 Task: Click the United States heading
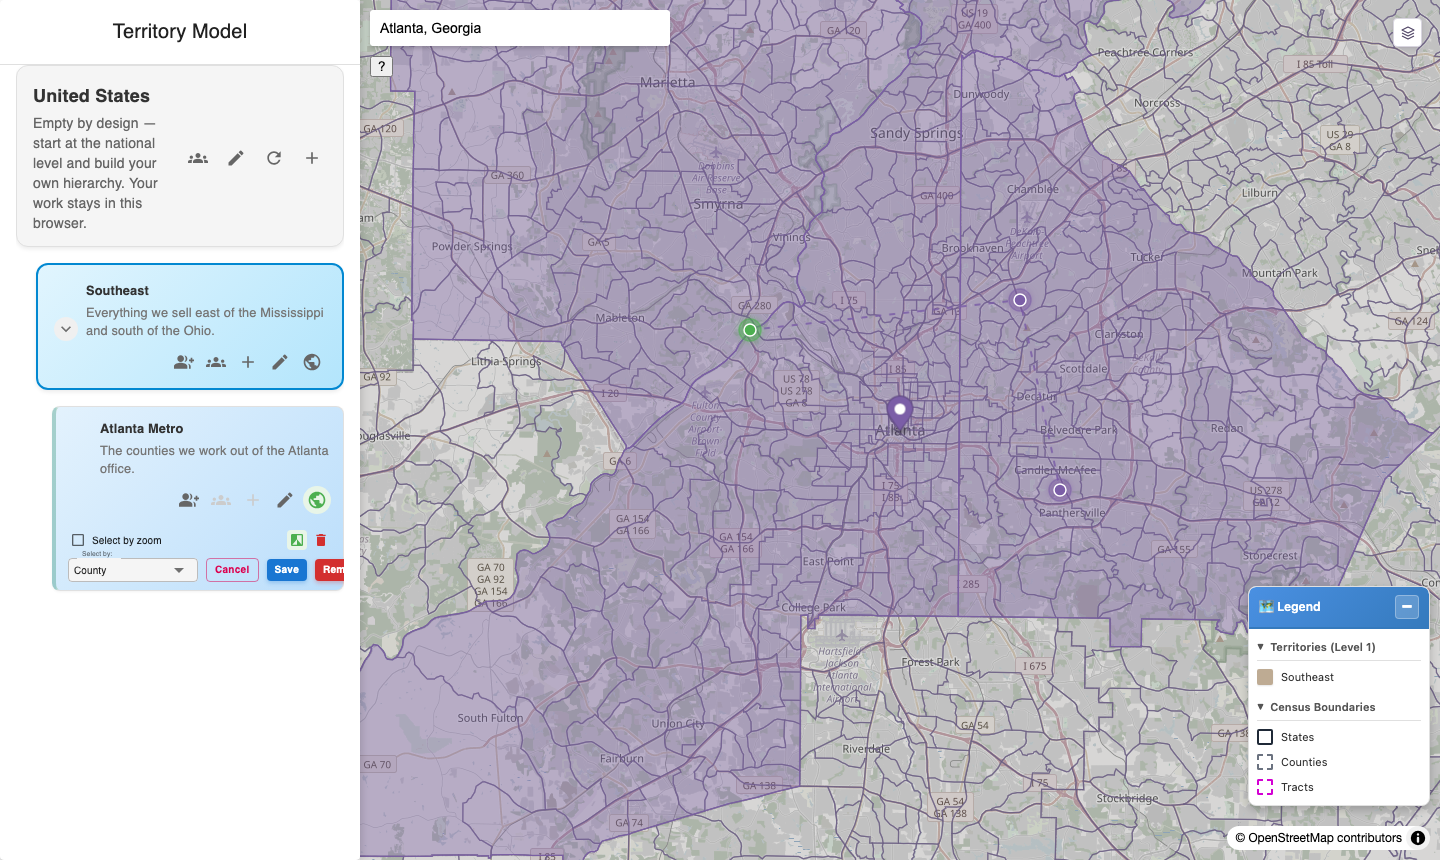pyautogui.click(x=91, y=96)
